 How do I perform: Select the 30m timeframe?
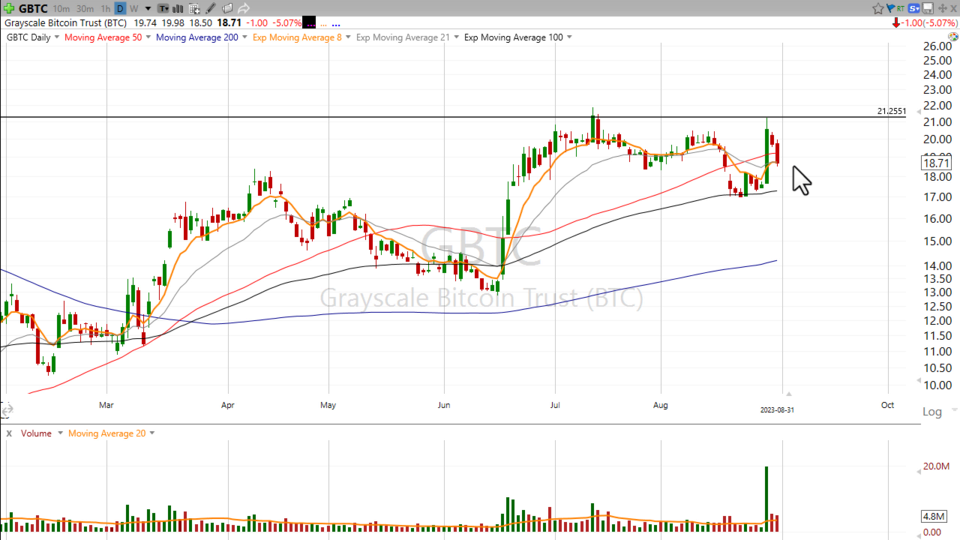click(84, 9)
